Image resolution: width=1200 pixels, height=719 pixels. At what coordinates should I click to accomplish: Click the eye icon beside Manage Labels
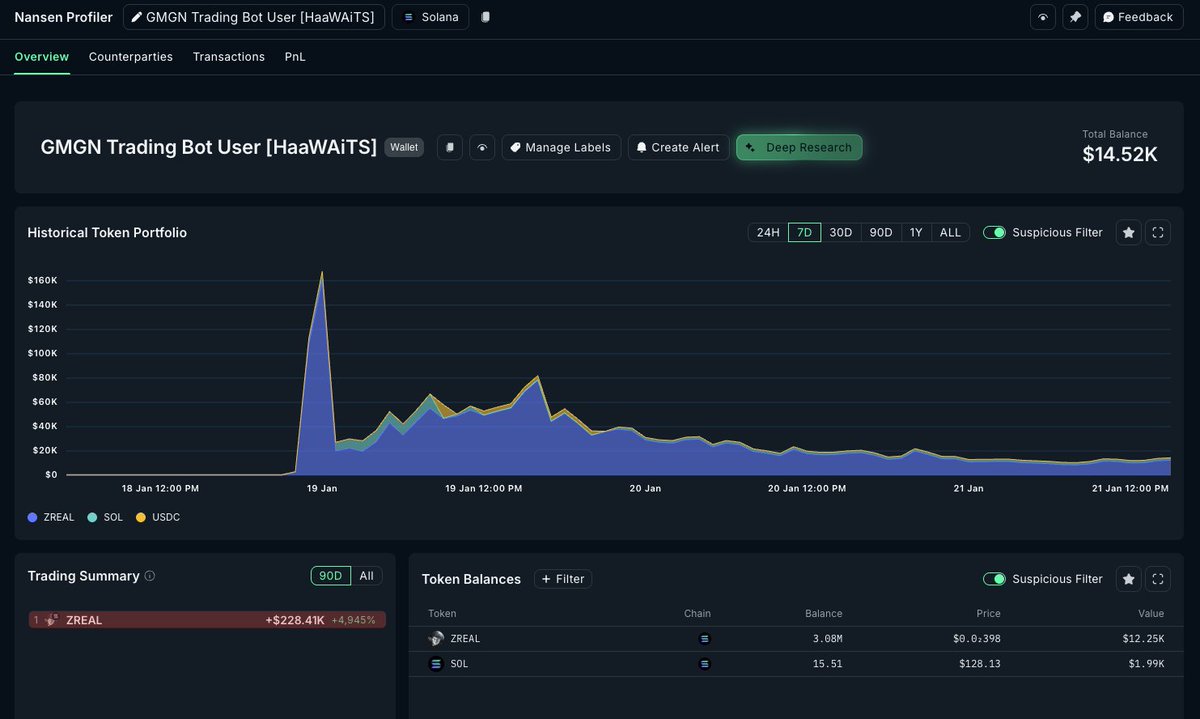pos(482,147)
